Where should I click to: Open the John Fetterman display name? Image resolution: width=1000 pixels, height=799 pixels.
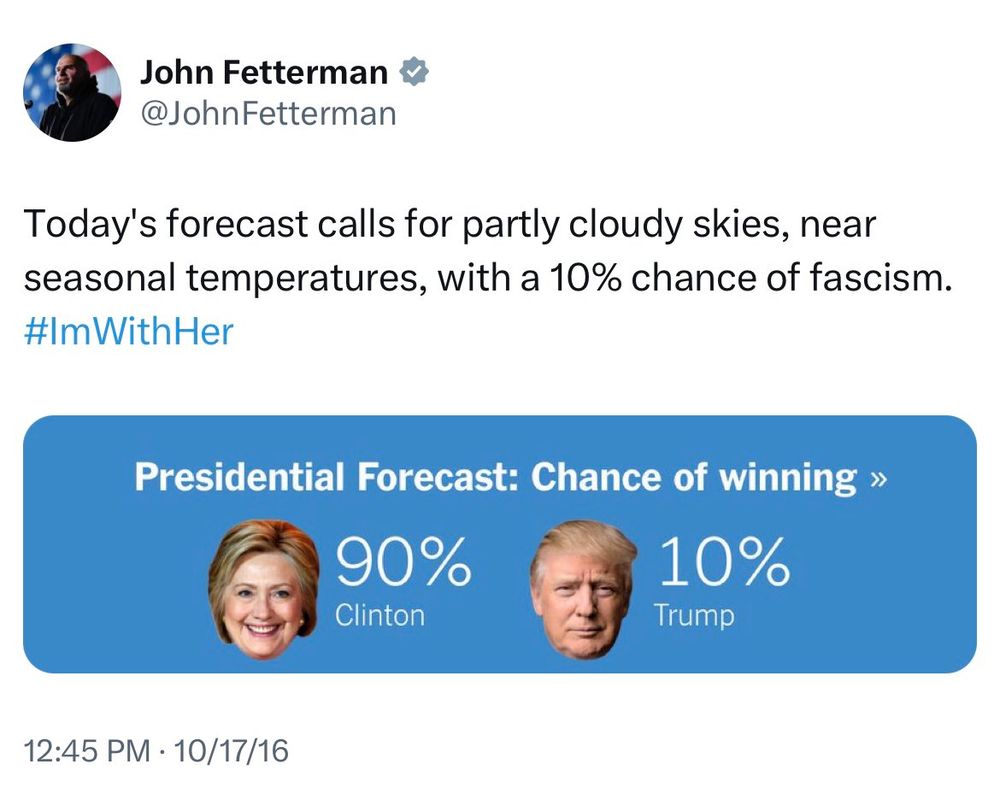264,72
